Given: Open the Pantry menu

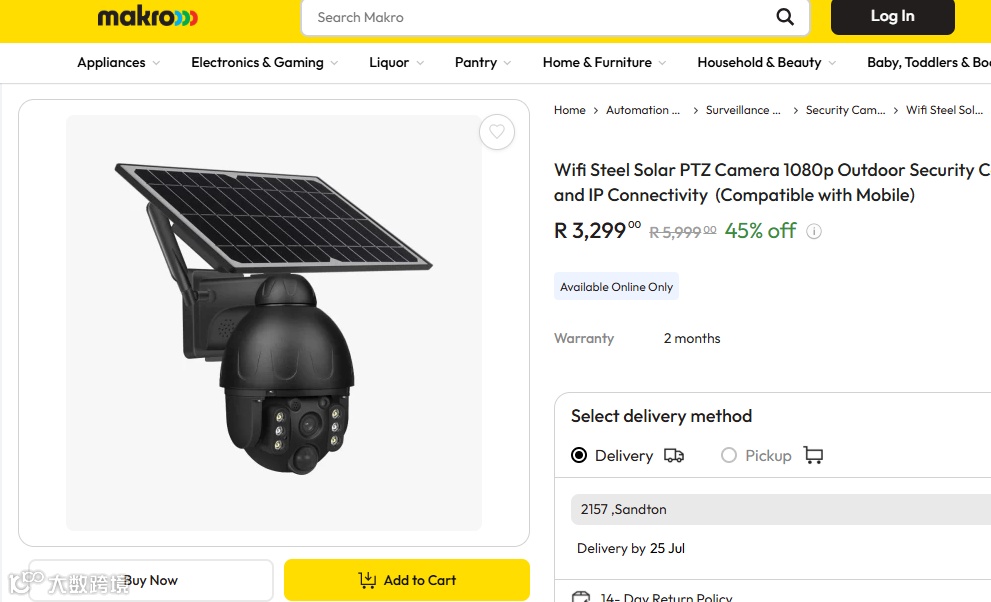Looking at the screenshot, I should 483,63.
